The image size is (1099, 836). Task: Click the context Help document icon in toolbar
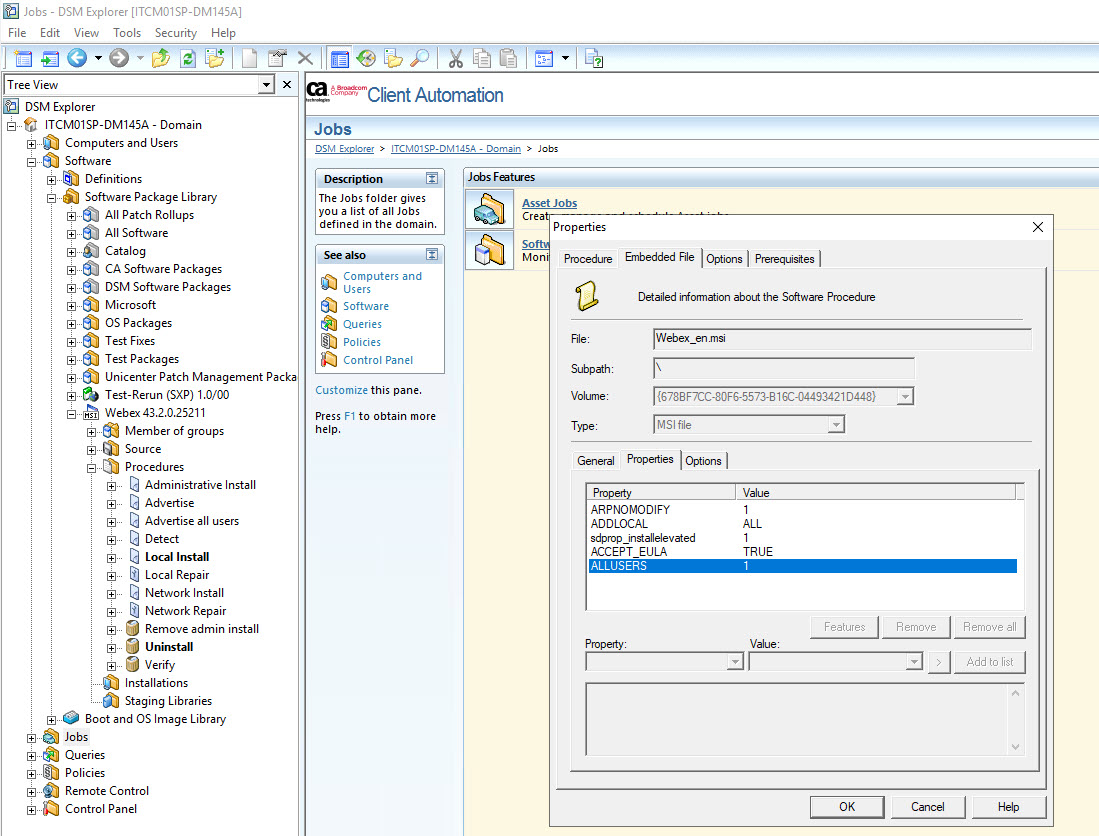pyautogui.click(x=594, y=58)
